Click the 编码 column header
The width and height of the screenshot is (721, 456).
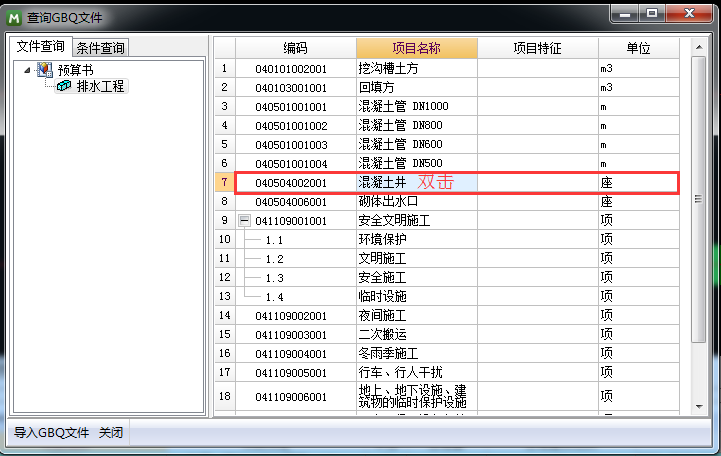pos(295,48)
